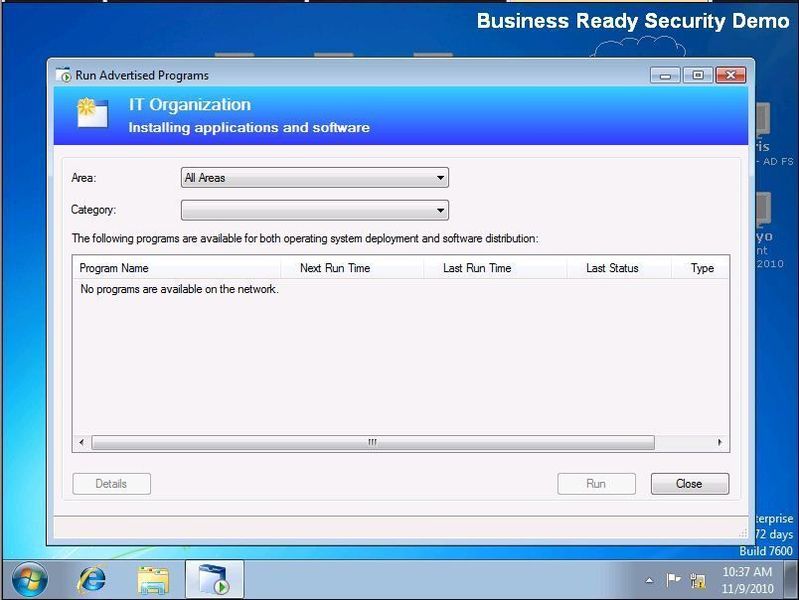Click the network status tray icon
Image resolution: width=799 pixels, height=600 pixels.
point(698,580)
